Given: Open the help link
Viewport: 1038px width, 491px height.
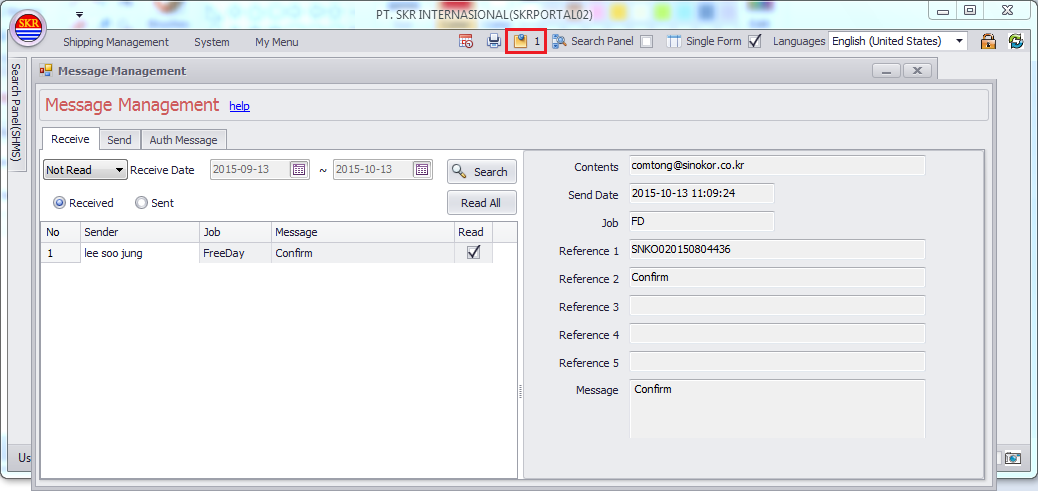Looking at the screenshot, I should (240, 106).
